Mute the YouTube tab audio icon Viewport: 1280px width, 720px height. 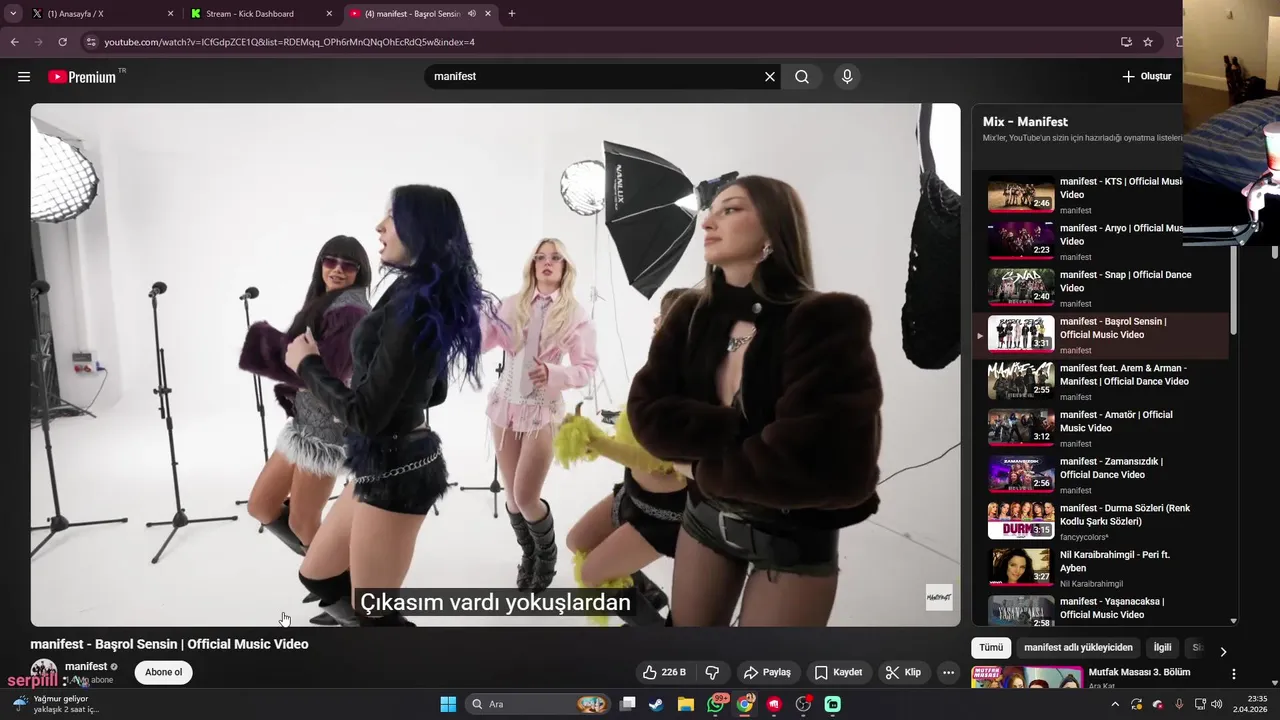(x=472, y=14)
